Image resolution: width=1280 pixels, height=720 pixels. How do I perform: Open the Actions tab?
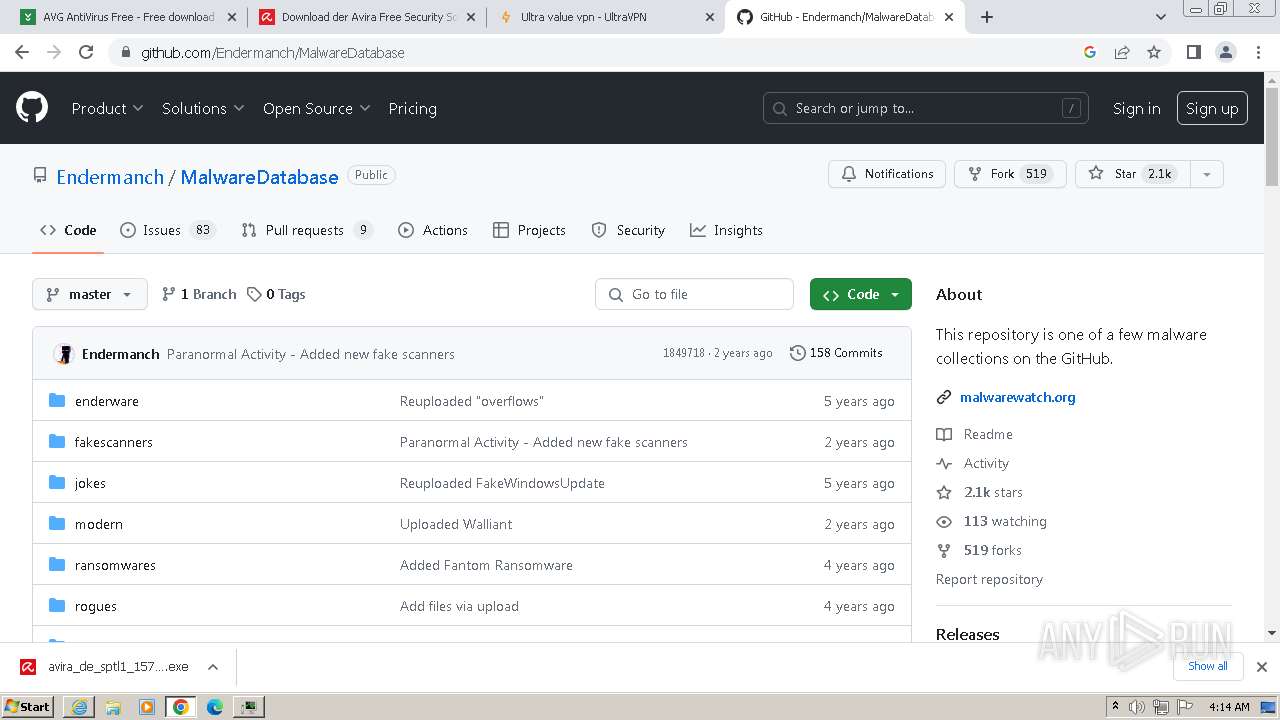[x=433, y=230]
